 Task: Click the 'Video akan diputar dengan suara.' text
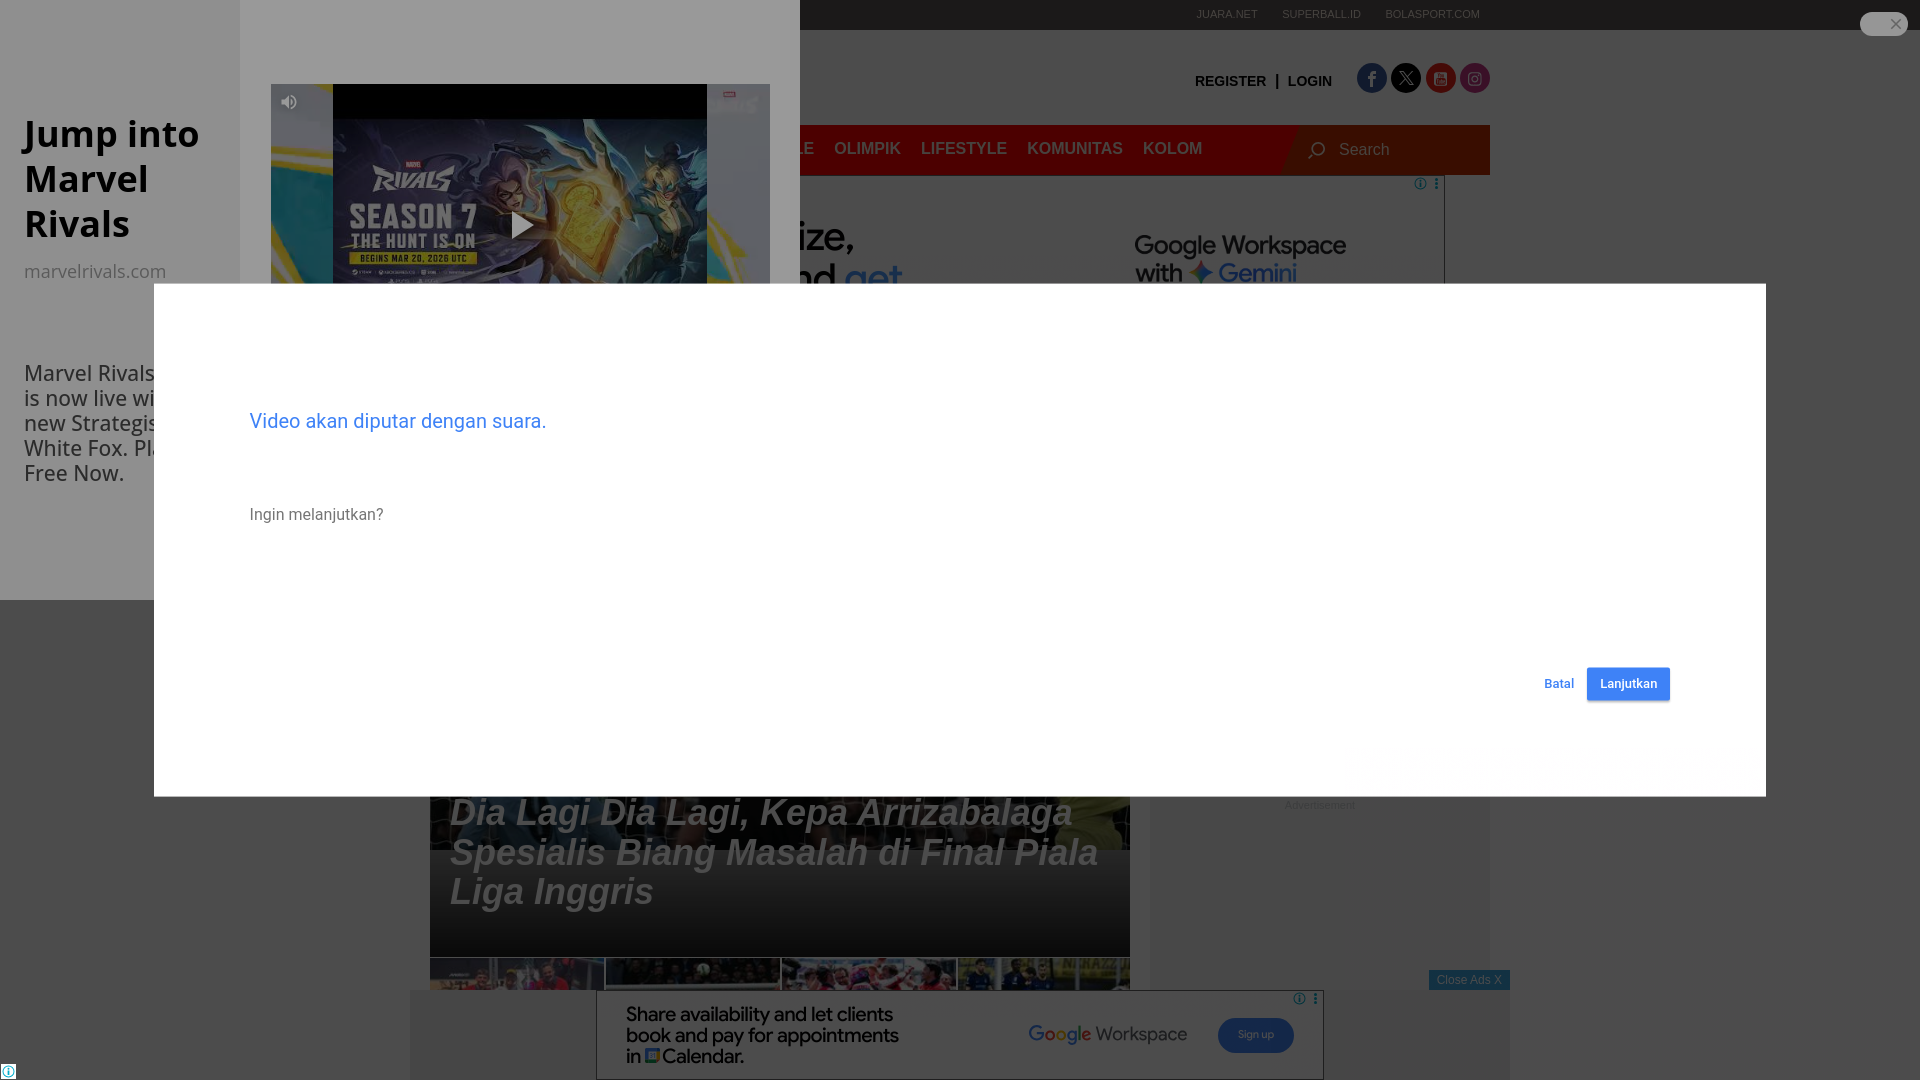pyautogui.click(x=398, y=421)
